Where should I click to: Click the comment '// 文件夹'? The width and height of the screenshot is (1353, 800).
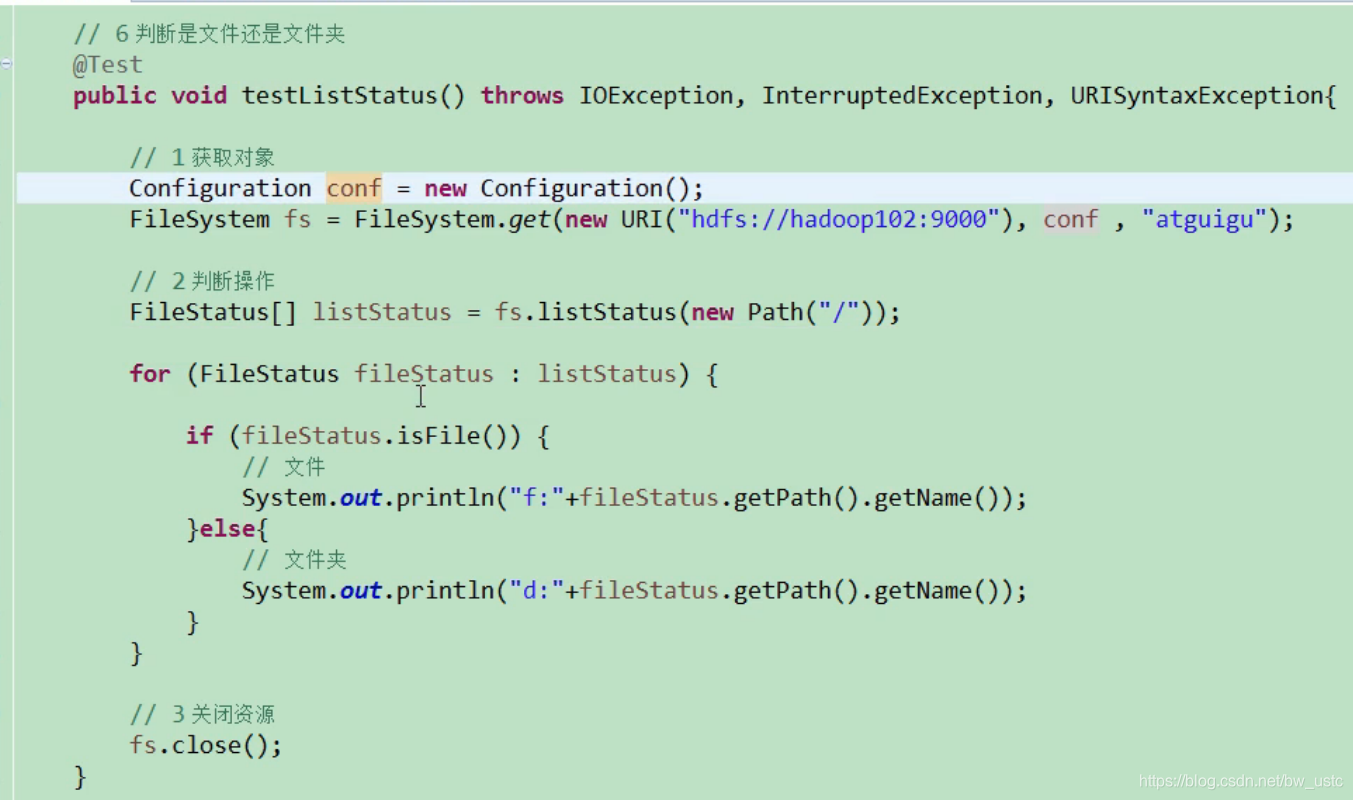(x=295, y=560)
